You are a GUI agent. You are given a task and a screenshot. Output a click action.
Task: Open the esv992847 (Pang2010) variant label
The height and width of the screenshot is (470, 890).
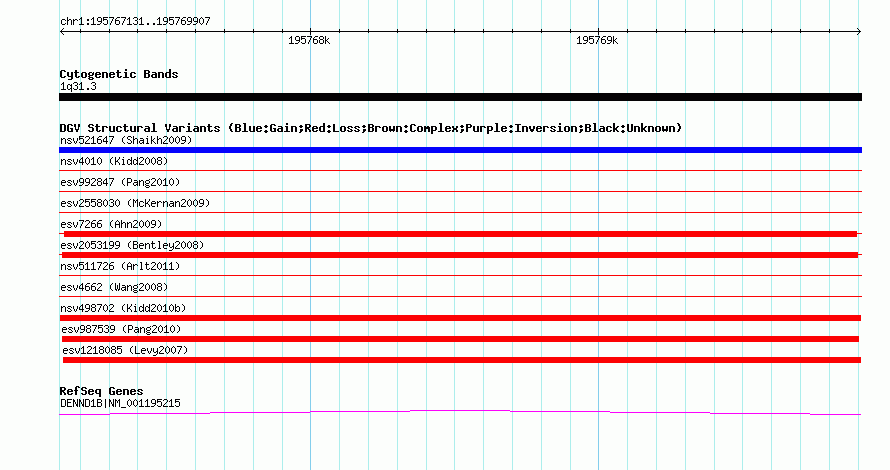point(120,182)
